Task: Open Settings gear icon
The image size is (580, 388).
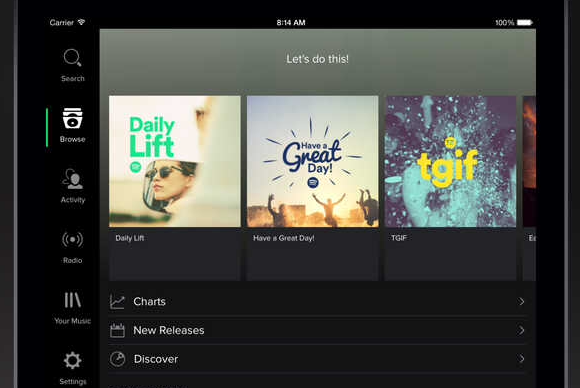Action: pyautogui.click(x=72, y=360)
